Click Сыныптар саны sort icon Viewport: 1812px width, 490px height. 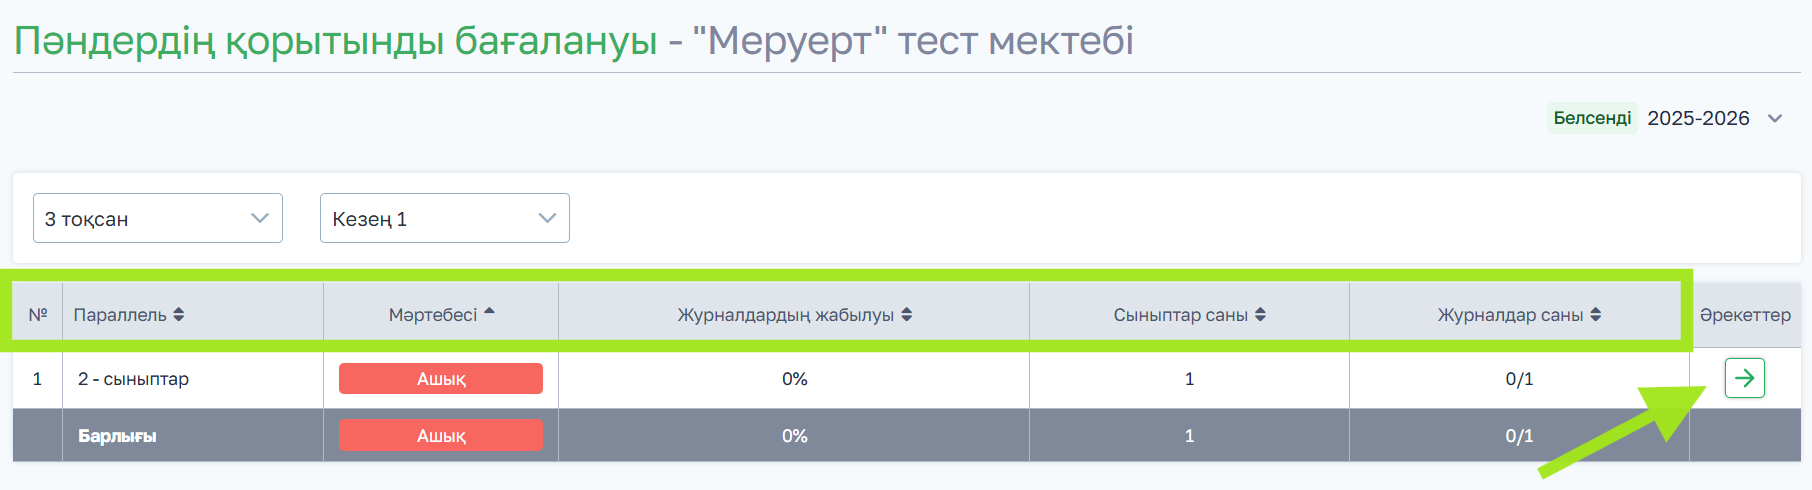point(1261,315)
